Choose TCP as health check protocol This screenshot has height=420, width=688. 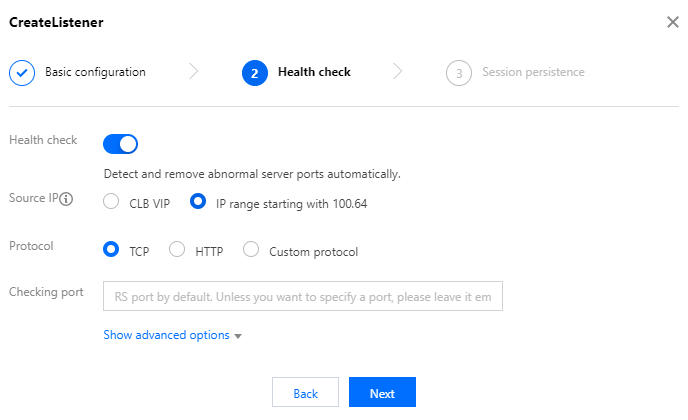coord(112,250)
